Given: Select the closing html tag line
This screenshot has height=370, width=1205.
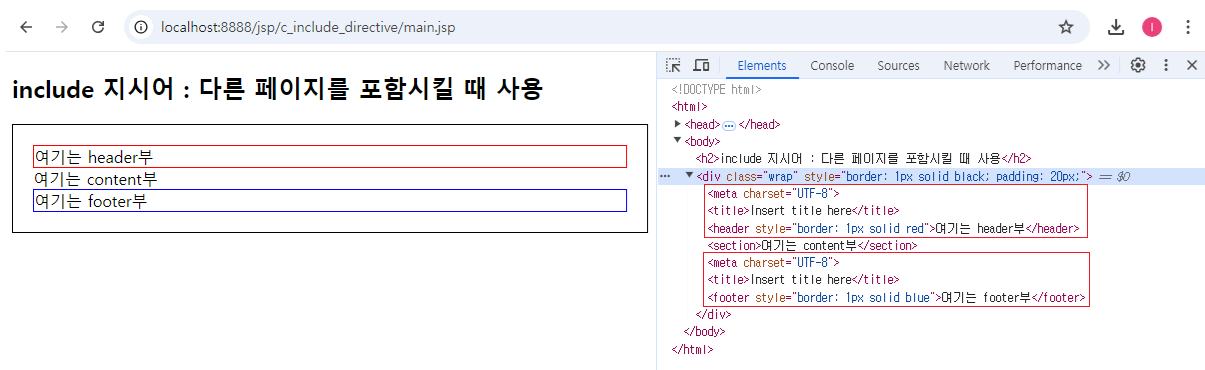Looking at the screenshot, I should coord(692,349).
